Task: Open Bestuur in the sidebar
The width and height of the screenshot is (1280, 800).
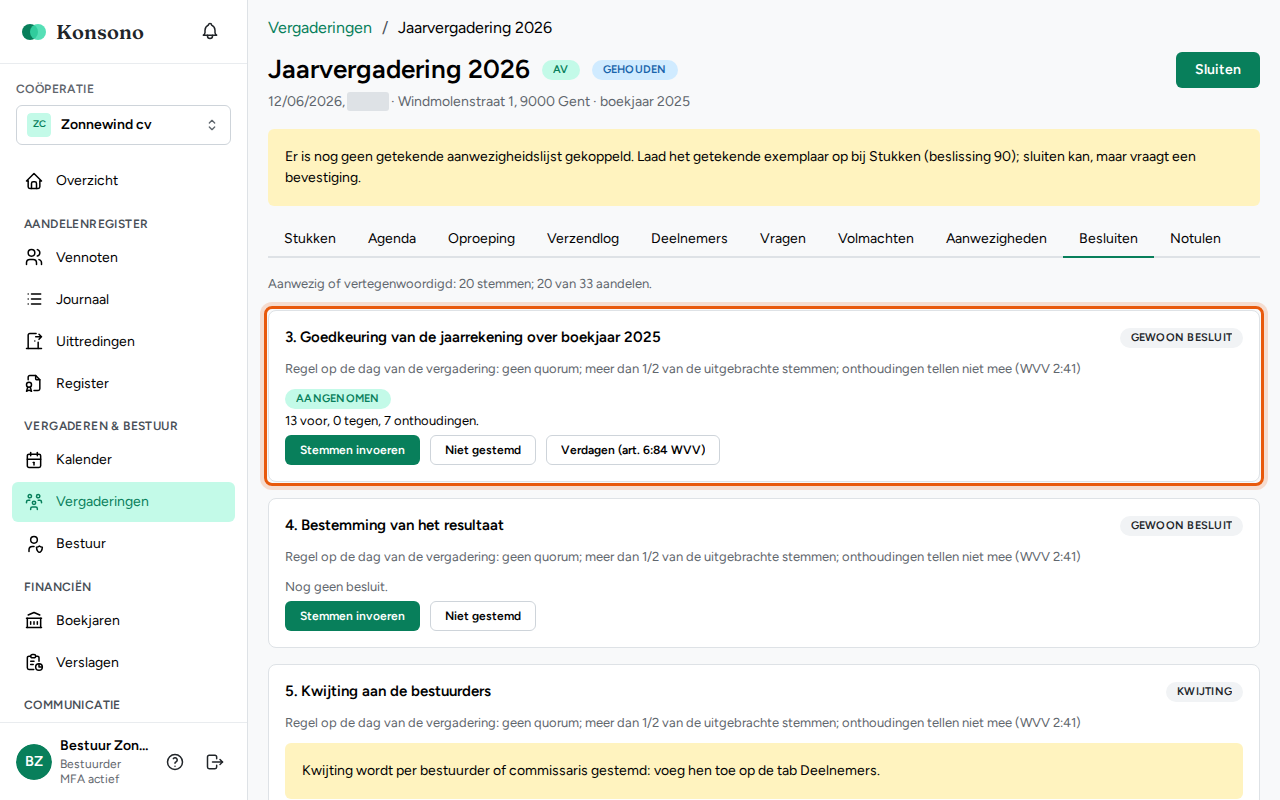Action: point(123,544)
